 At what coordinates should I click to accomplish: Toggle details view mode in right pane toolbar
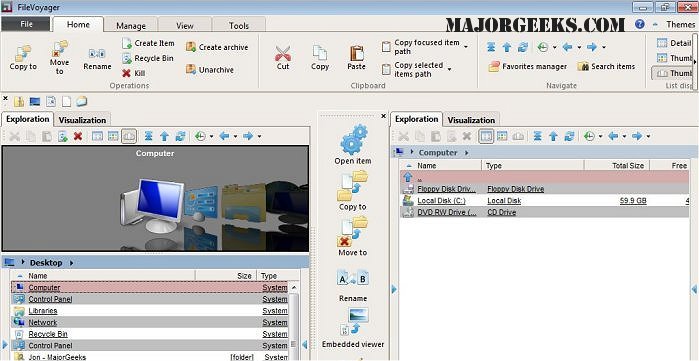(x=486, y=136)
